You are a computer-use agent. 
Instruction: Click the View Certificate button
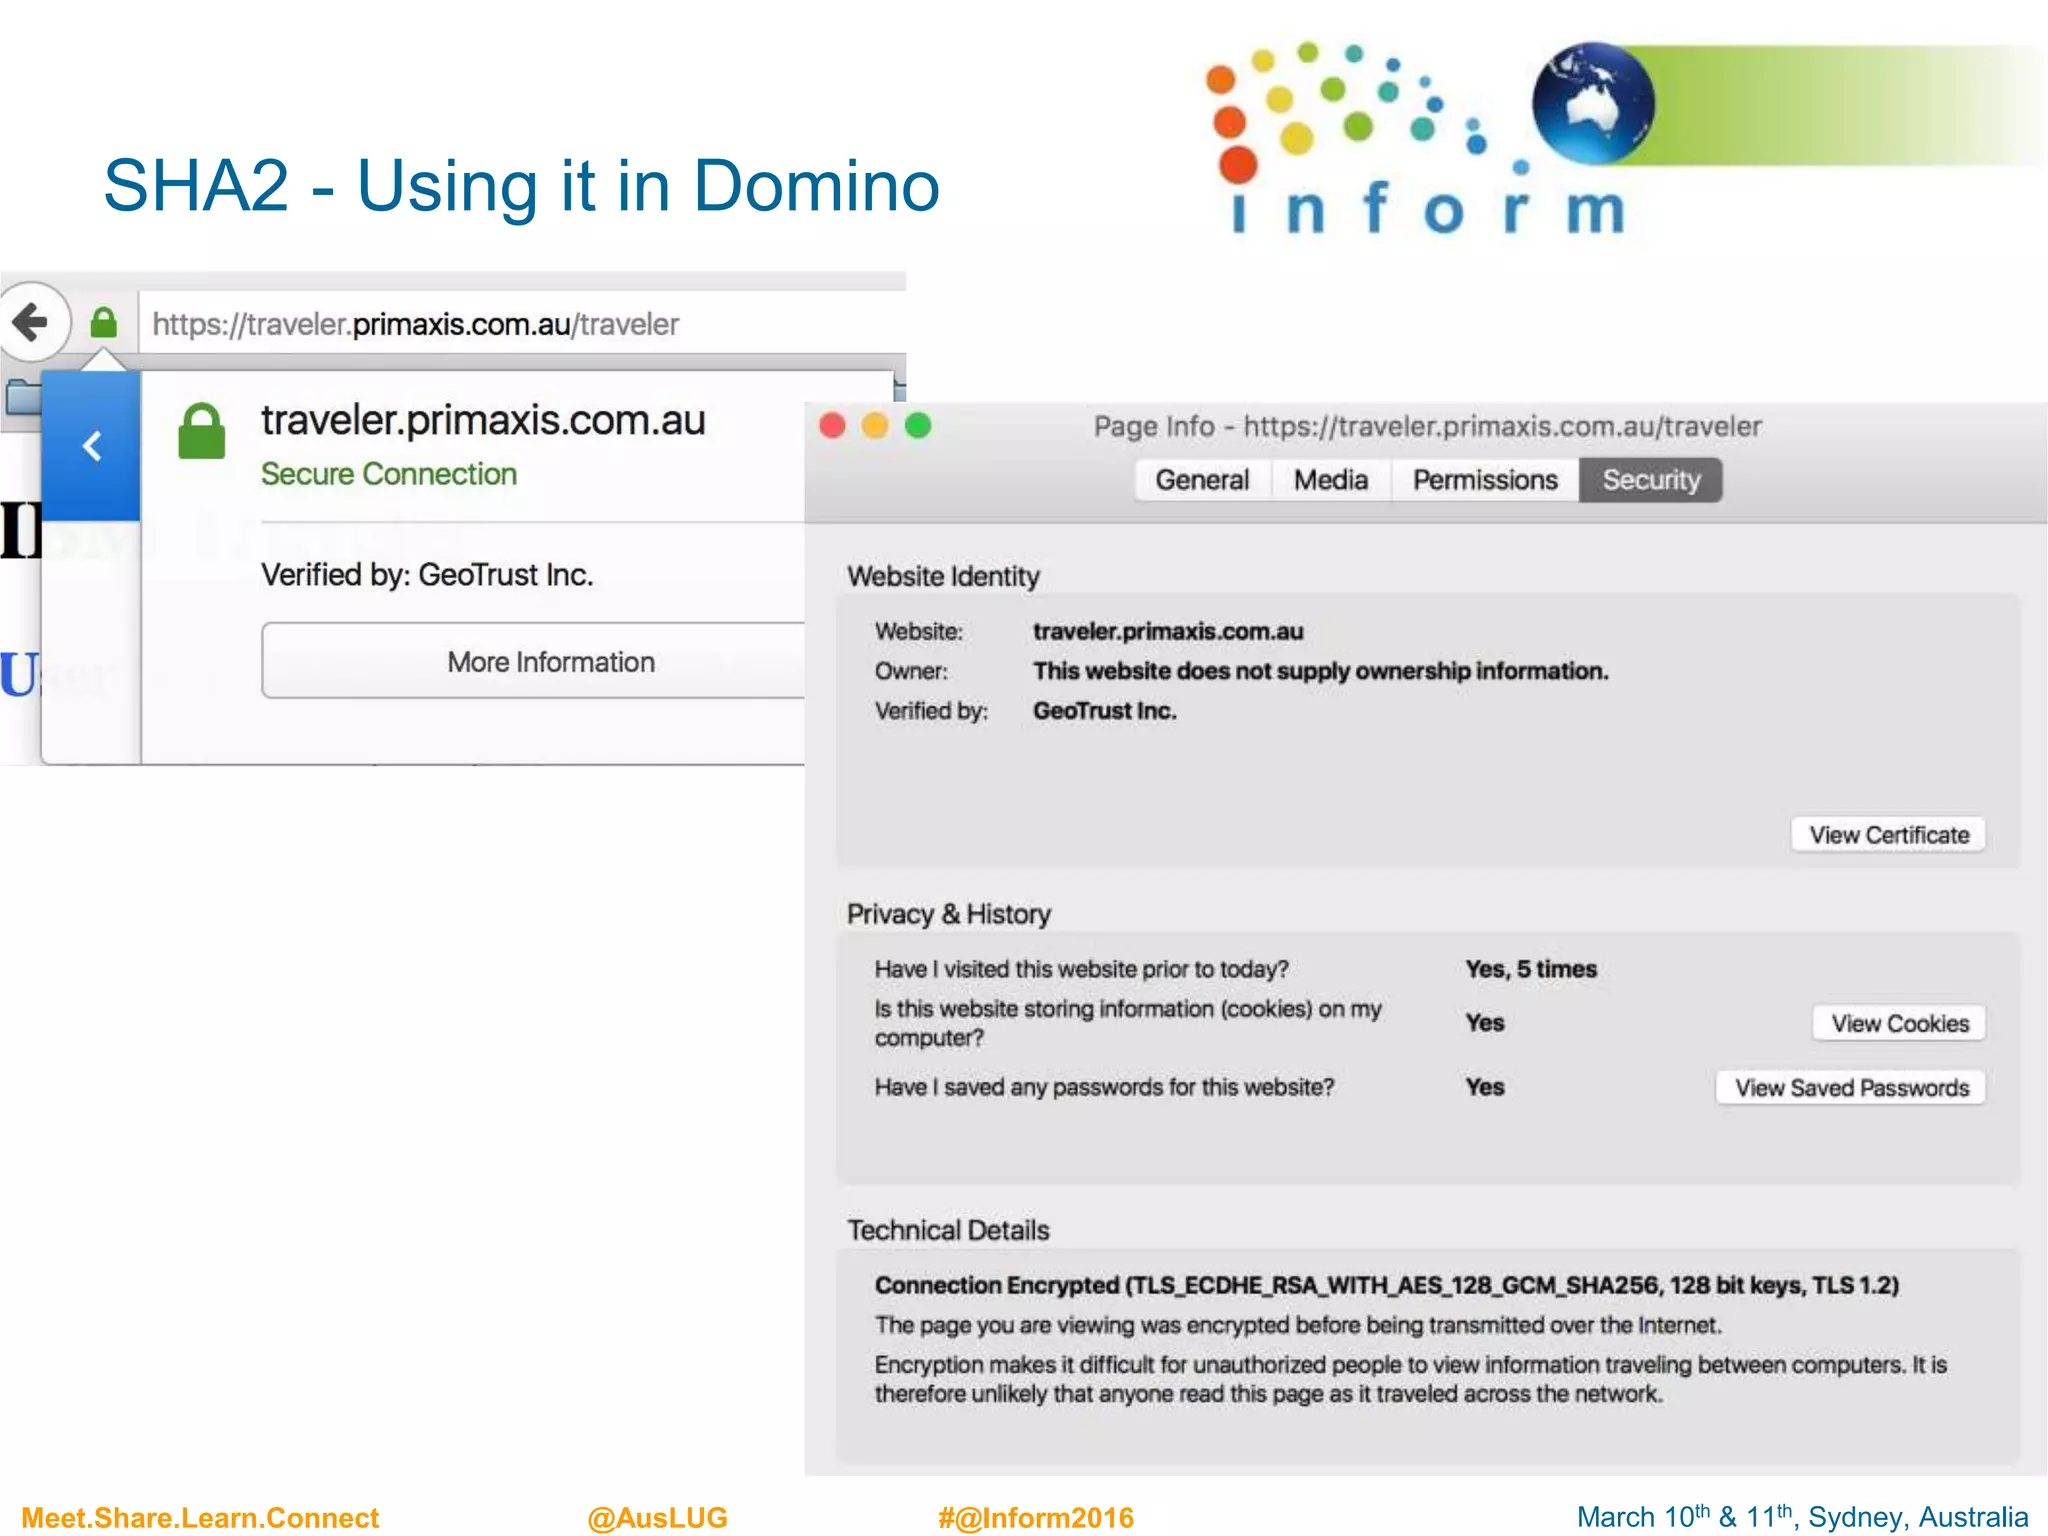(1889, 835)
